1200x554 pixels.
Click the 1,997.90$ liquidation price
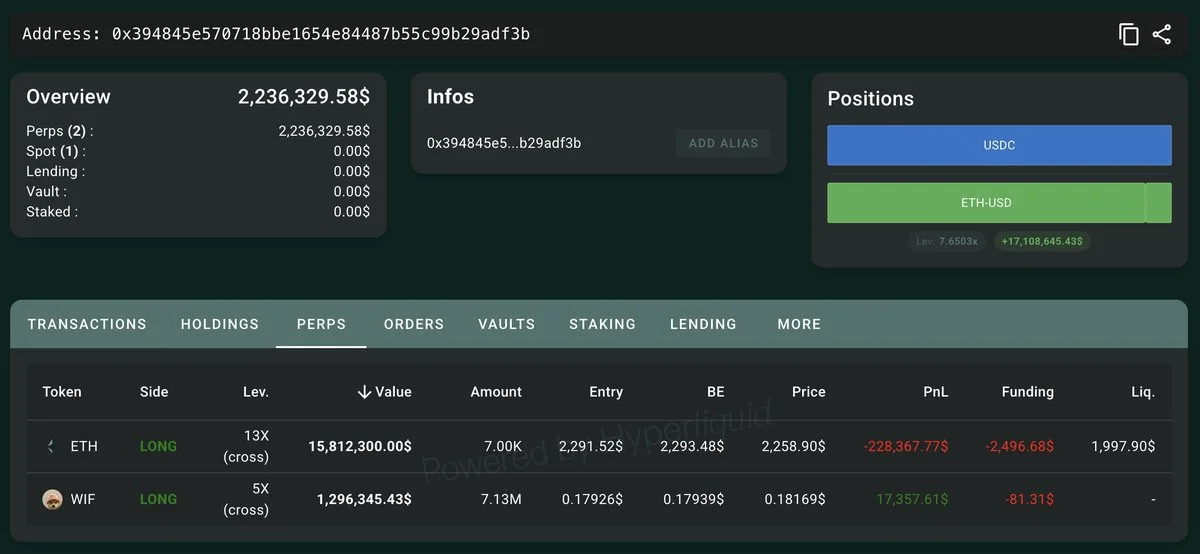click(1123, 446)
